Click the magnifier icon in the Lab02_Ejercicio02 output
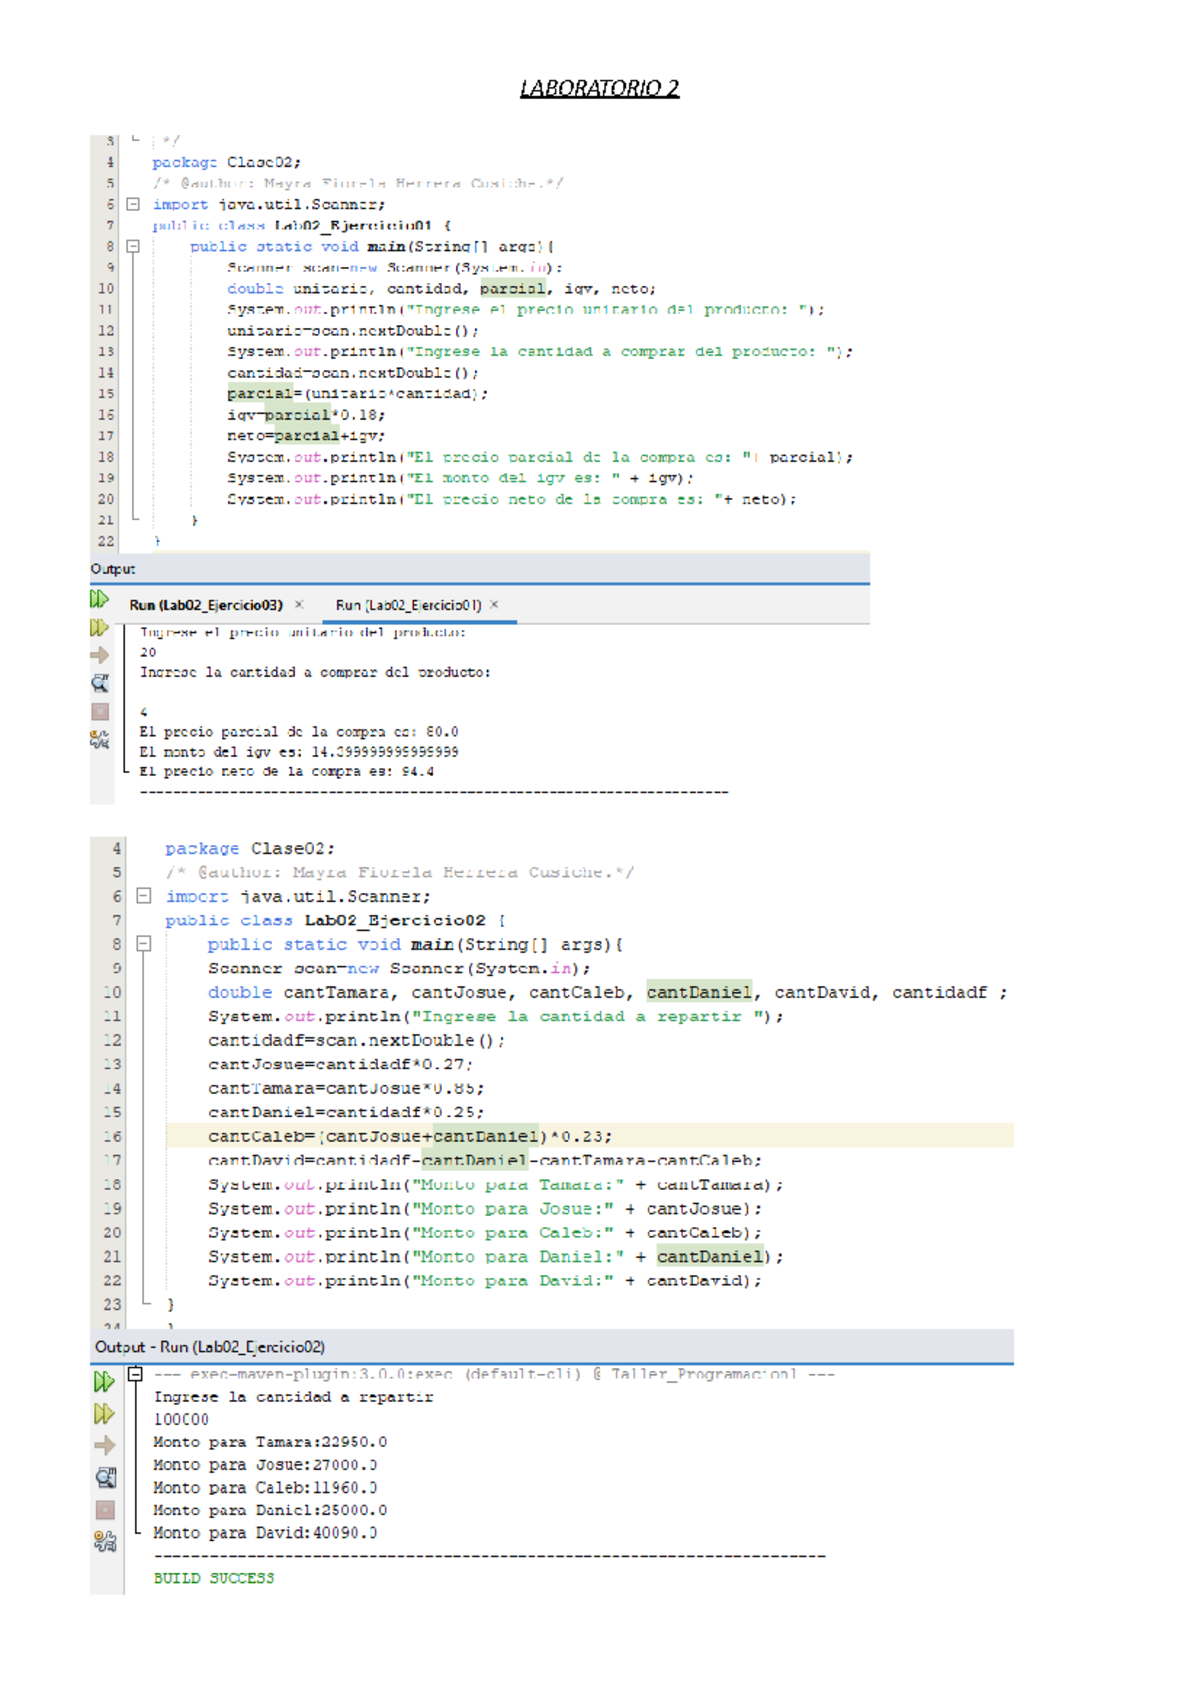 (x=105, y=1478)
